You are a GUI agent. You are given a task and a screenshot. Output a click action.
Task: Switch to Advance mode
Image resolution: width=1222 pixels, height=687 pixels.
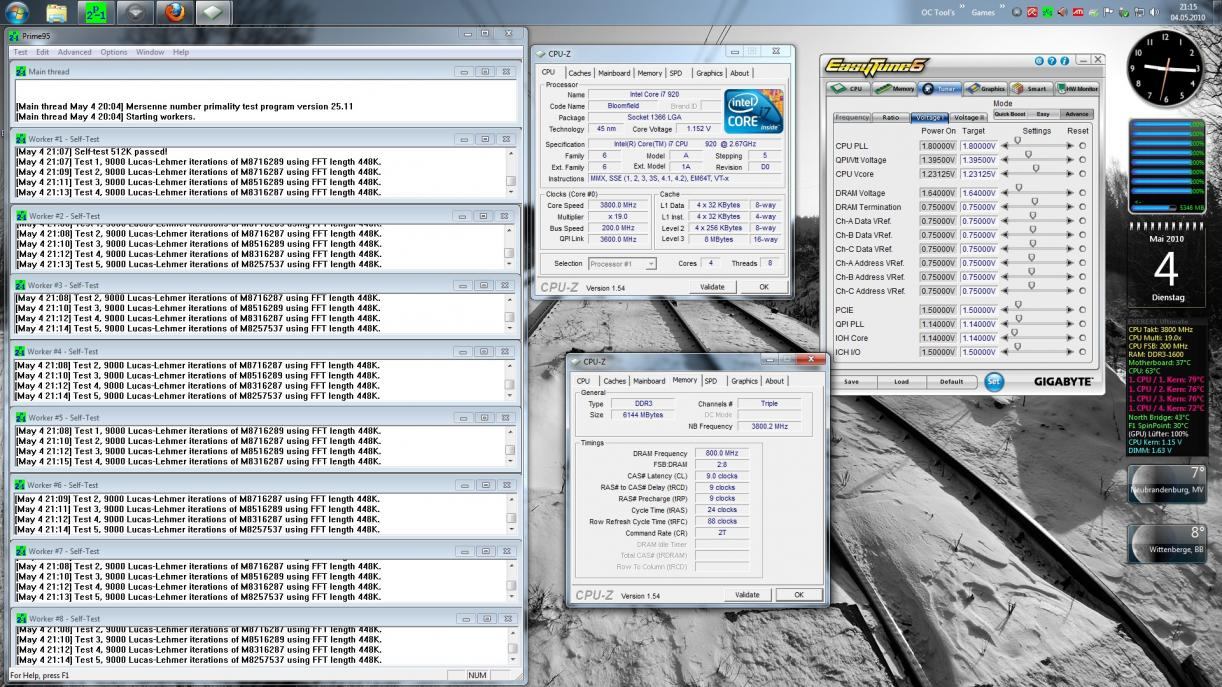click(x=1076, y=114)
